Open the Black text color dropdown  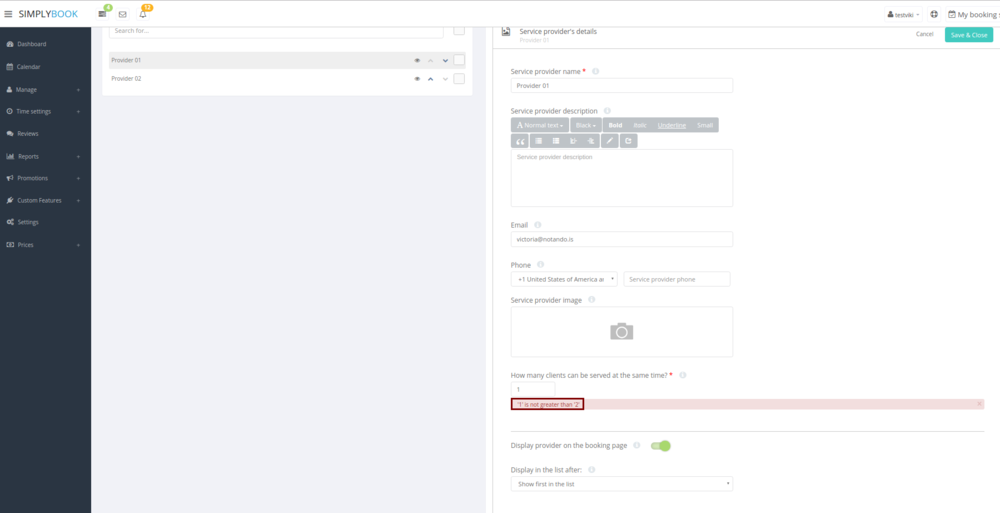[586, 125]
